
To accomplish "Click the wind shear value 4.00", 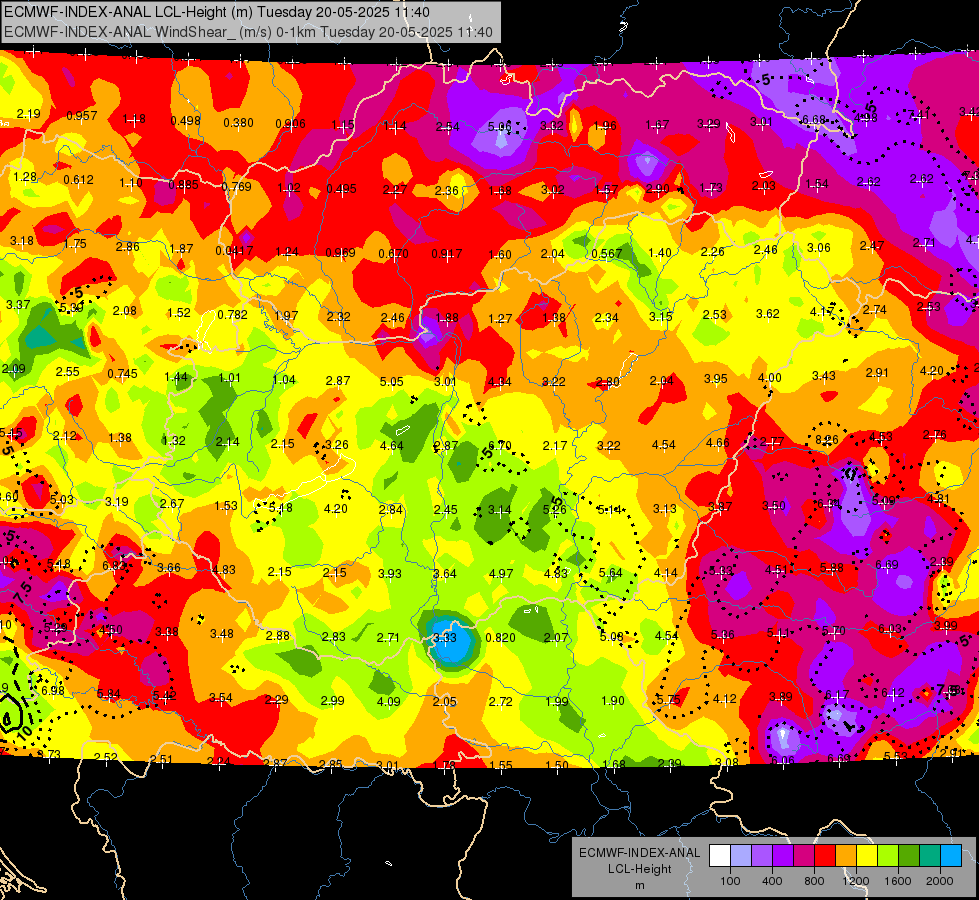I will 769,378.
